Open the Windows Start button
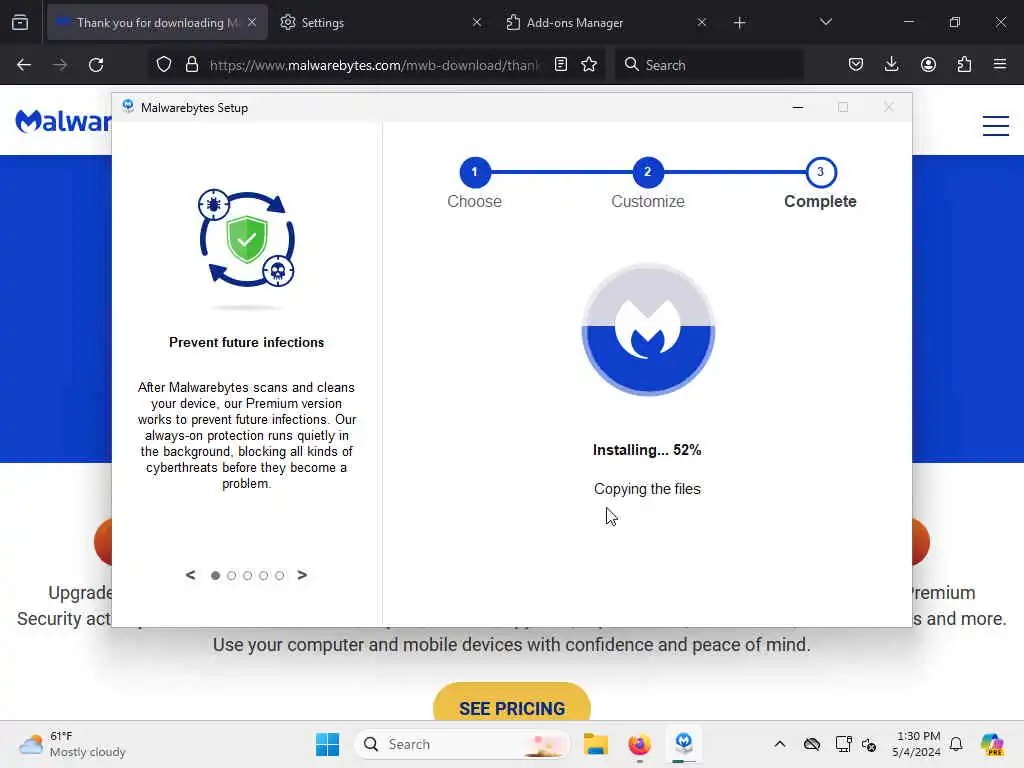1024x768 pixels. pyautogui.click(x=327, y=744)
